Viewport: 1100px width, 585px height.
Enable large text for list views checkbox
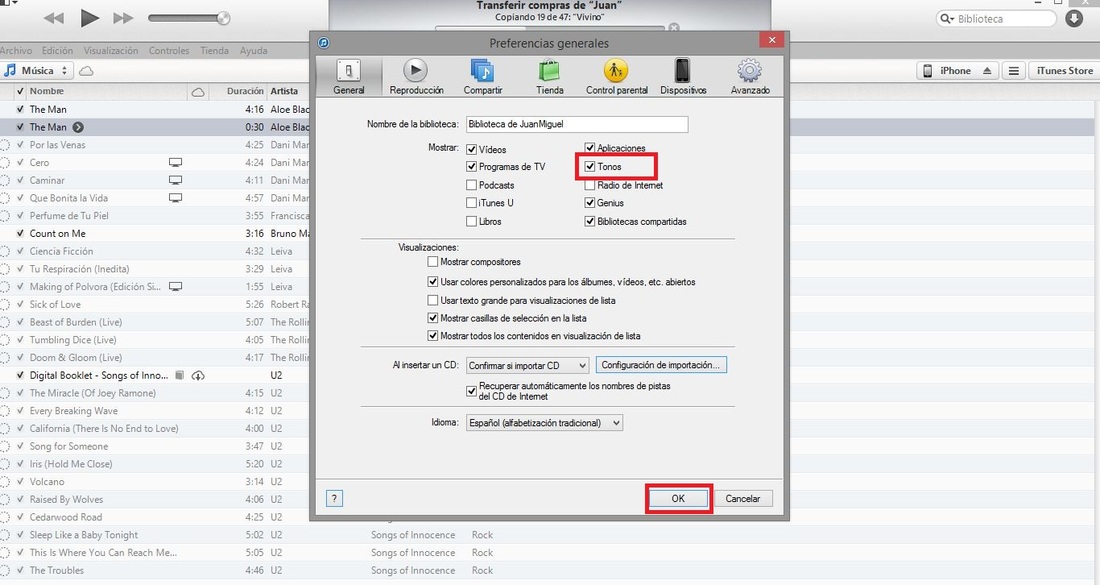click(433, 300)
